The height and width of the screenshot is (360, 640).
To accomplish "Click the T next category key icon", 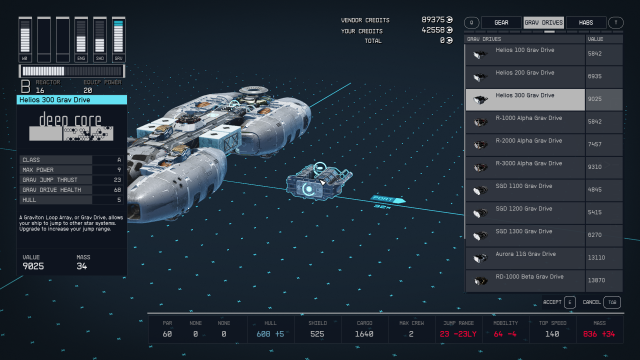I will [x=616, y=22].
